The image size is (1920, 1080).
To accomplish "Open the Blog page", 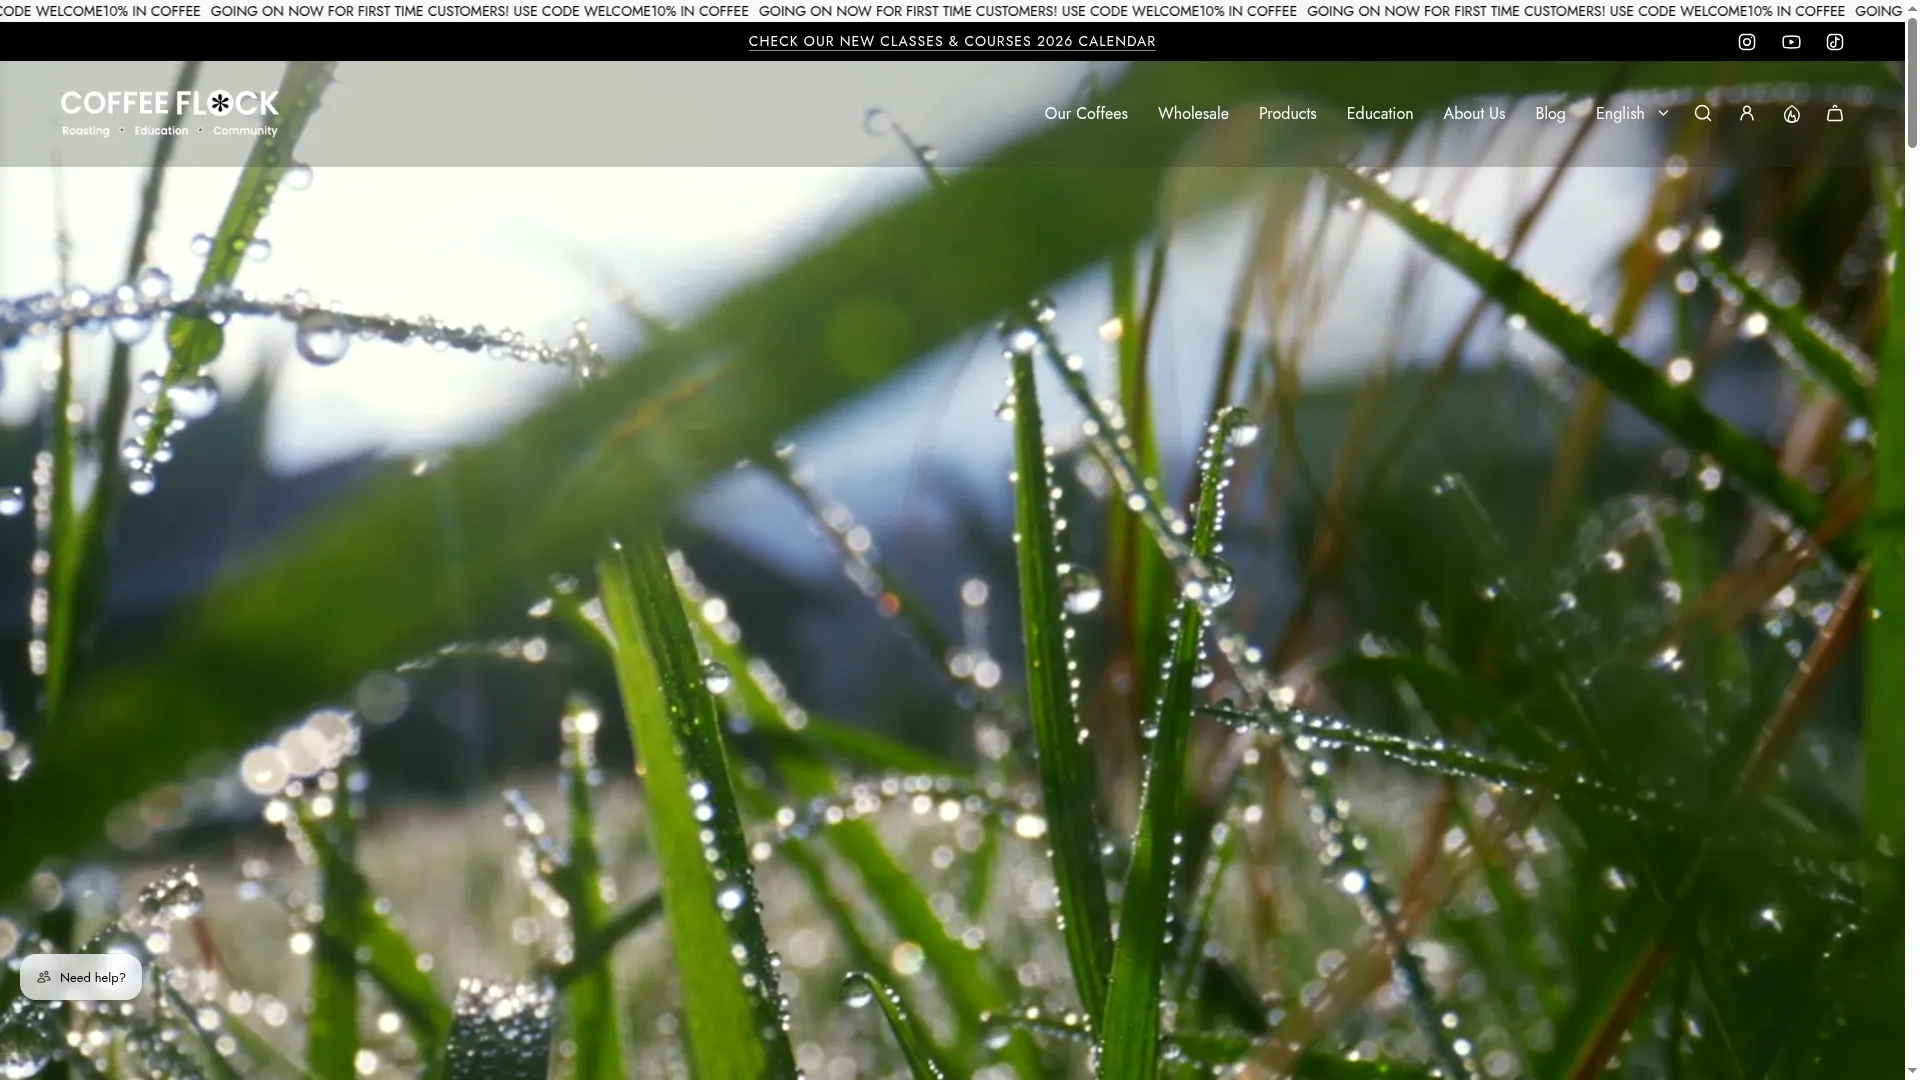I will click(x=1550, y=114).
